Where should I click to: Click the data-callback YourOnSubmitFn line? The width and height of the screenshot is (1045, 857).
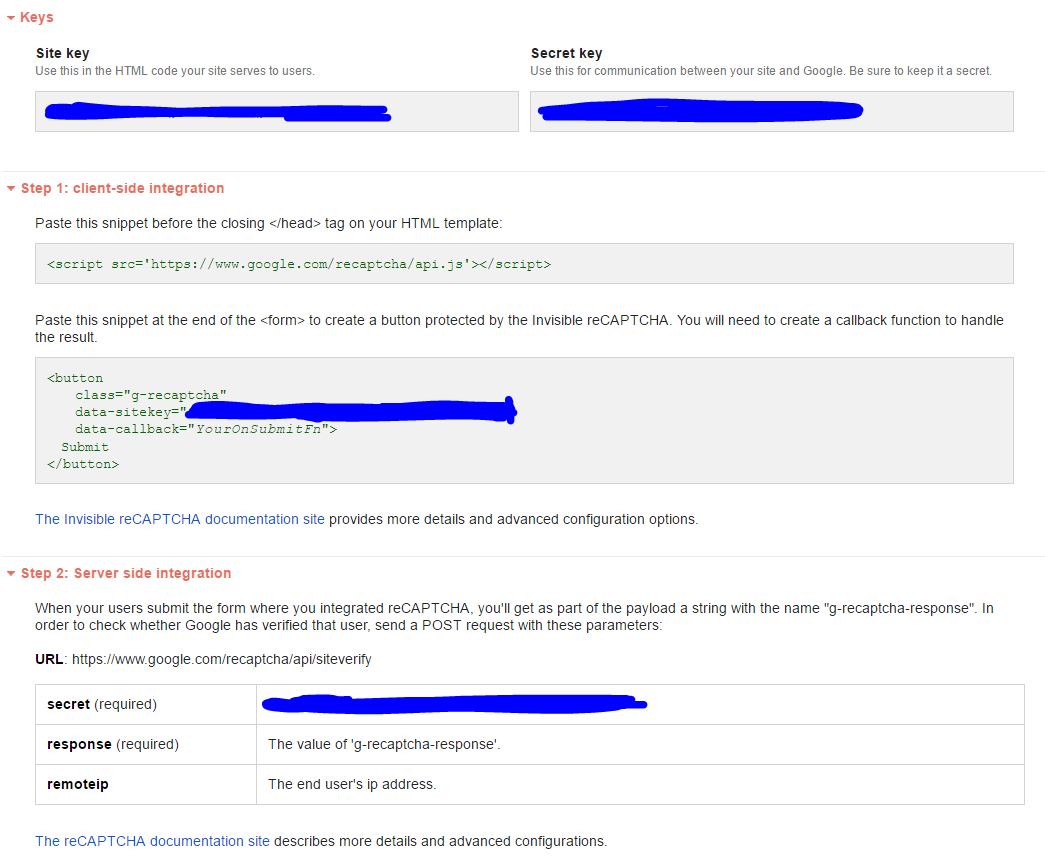coord(206,429)
